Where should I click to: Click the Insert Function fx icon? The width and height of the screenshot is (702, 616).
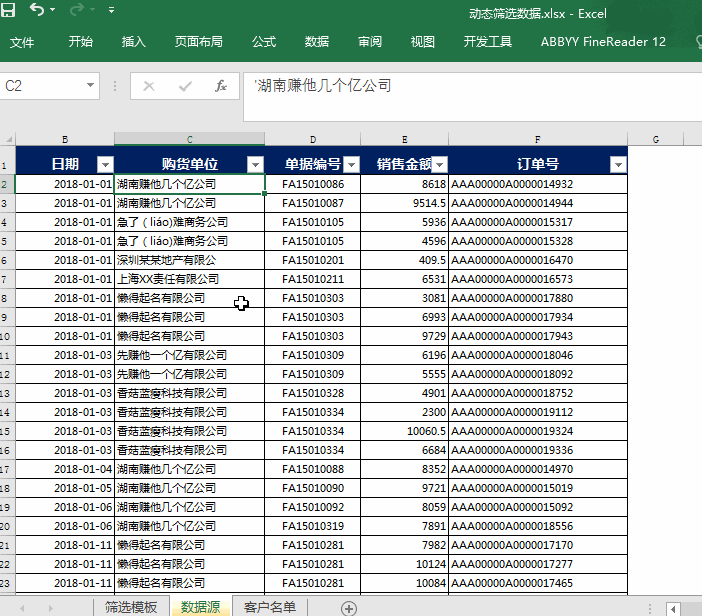point(221,86)
